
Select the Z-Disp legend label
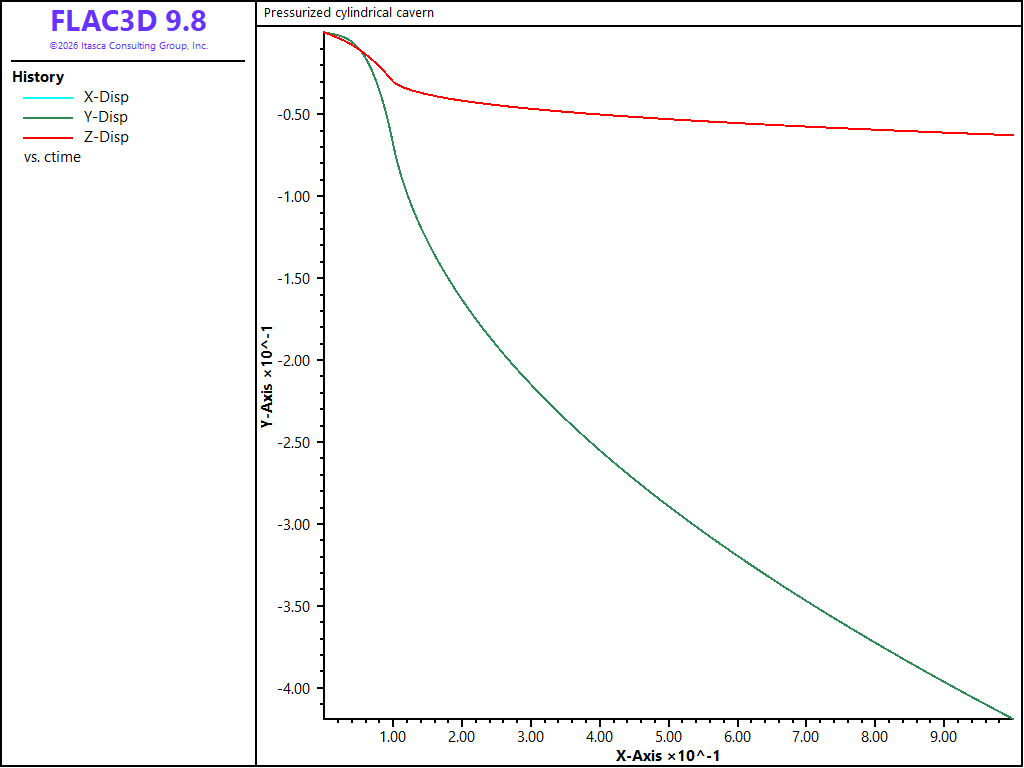(106, 137)
